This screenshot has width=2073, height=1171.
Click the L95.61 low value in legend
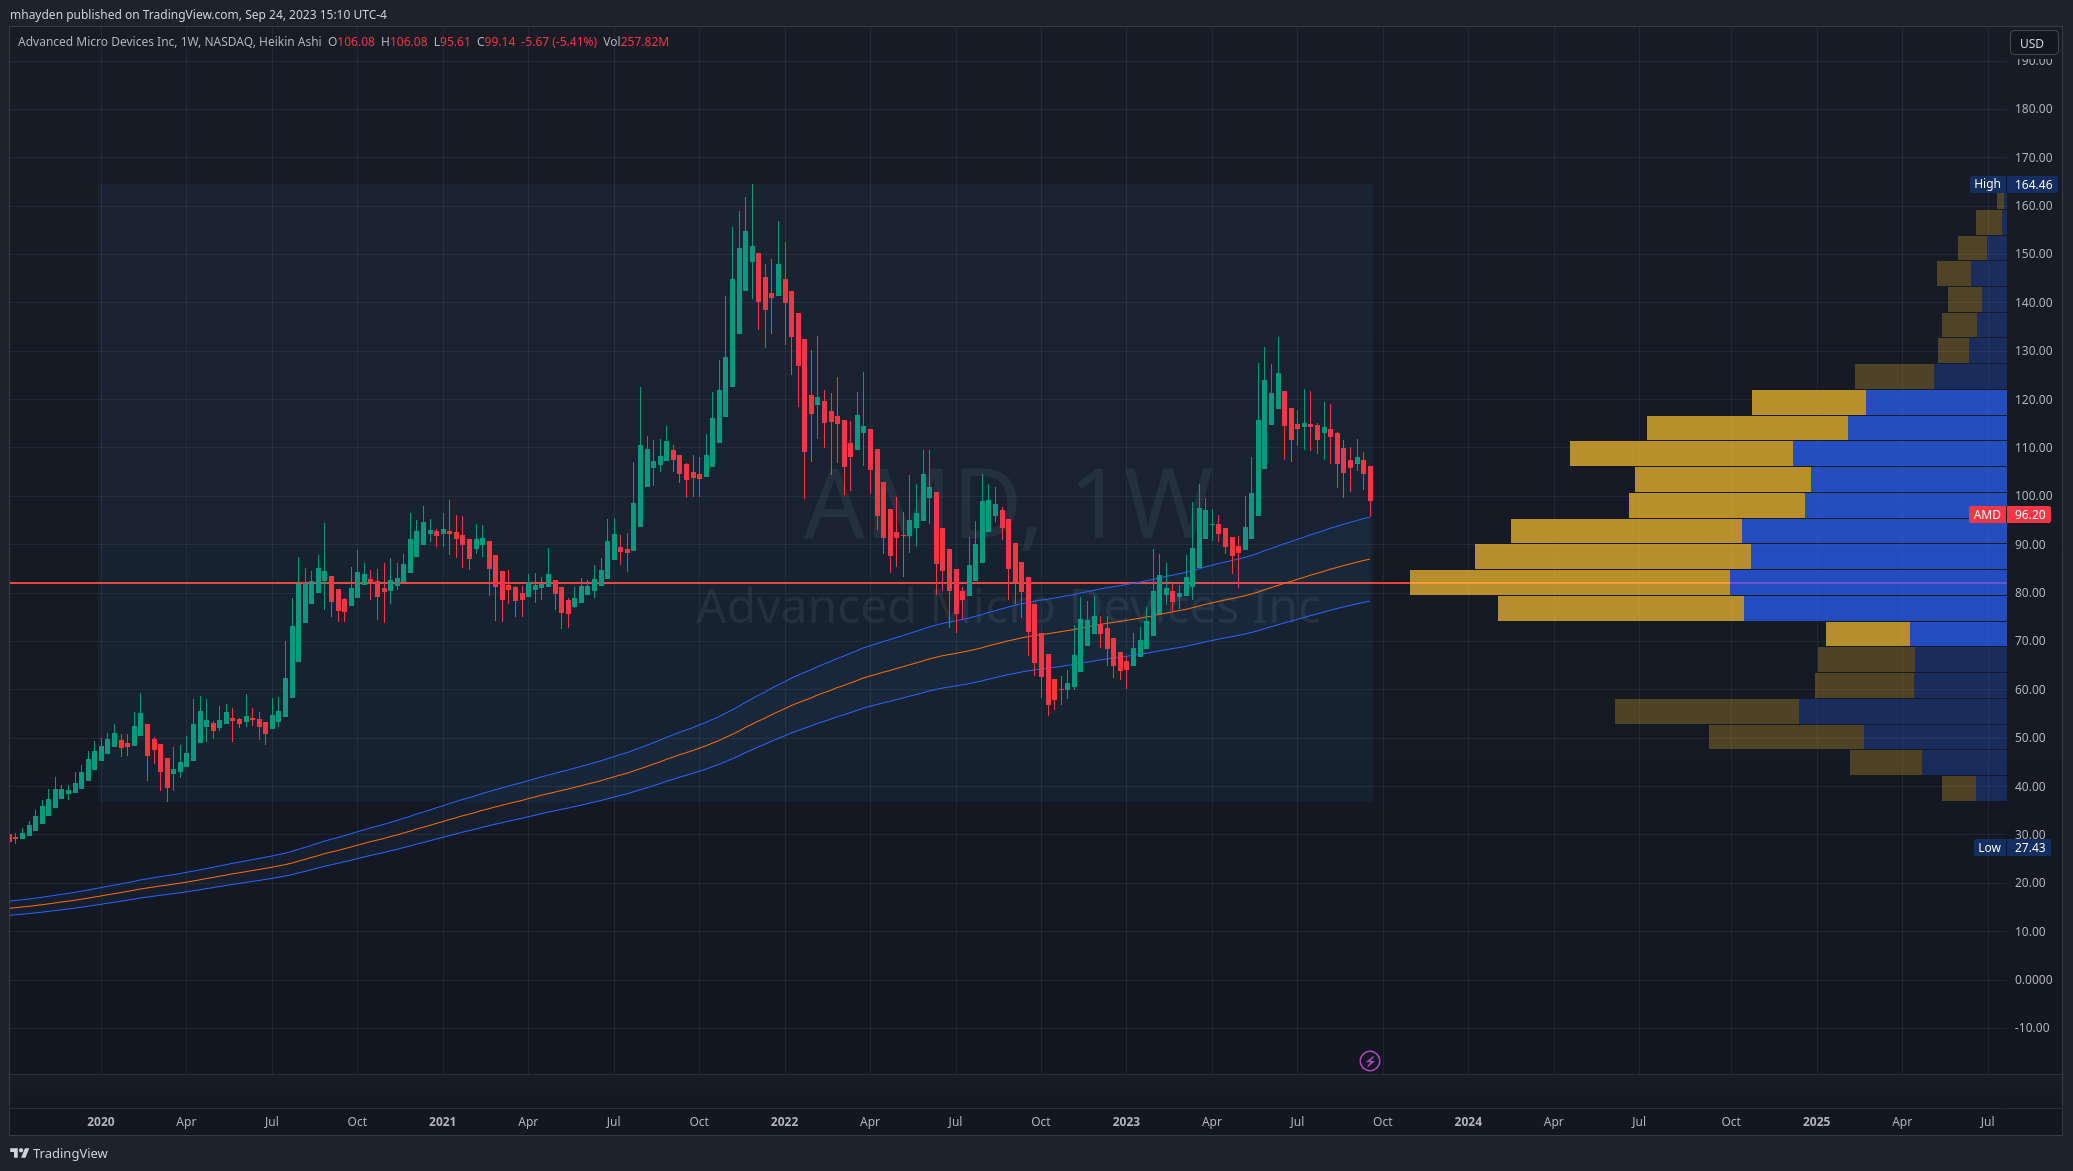point(452,42)
